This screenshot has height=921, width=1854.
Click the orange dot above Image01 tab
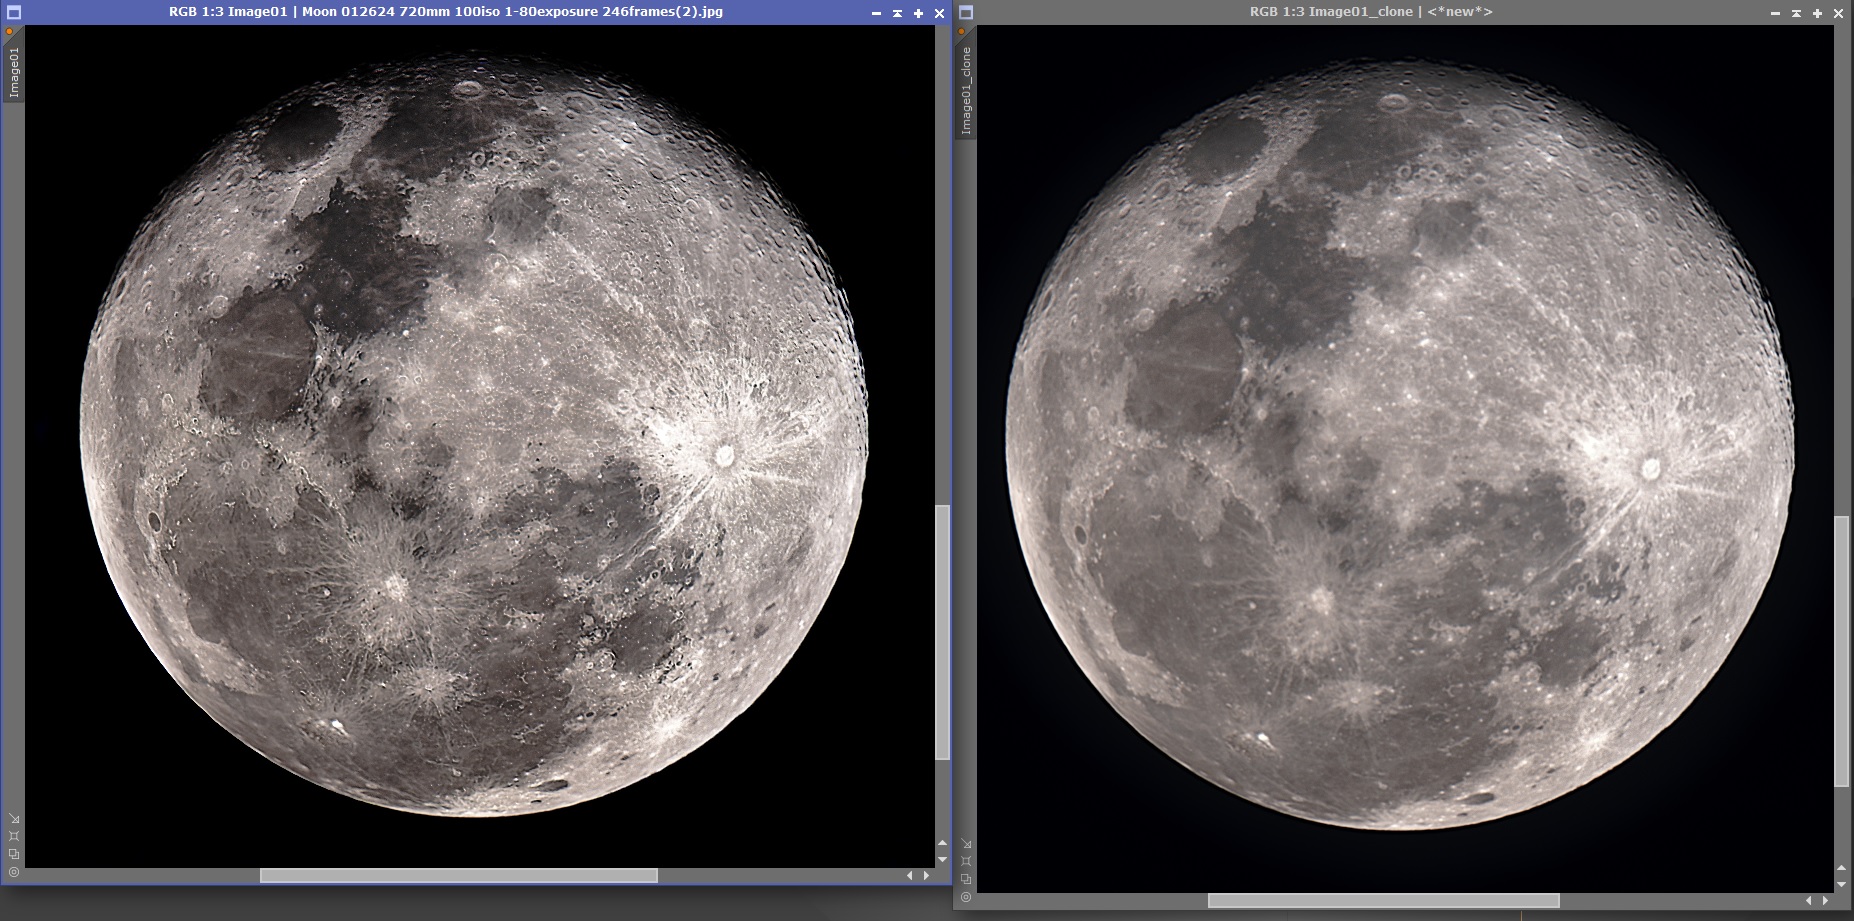coord(10,32)
